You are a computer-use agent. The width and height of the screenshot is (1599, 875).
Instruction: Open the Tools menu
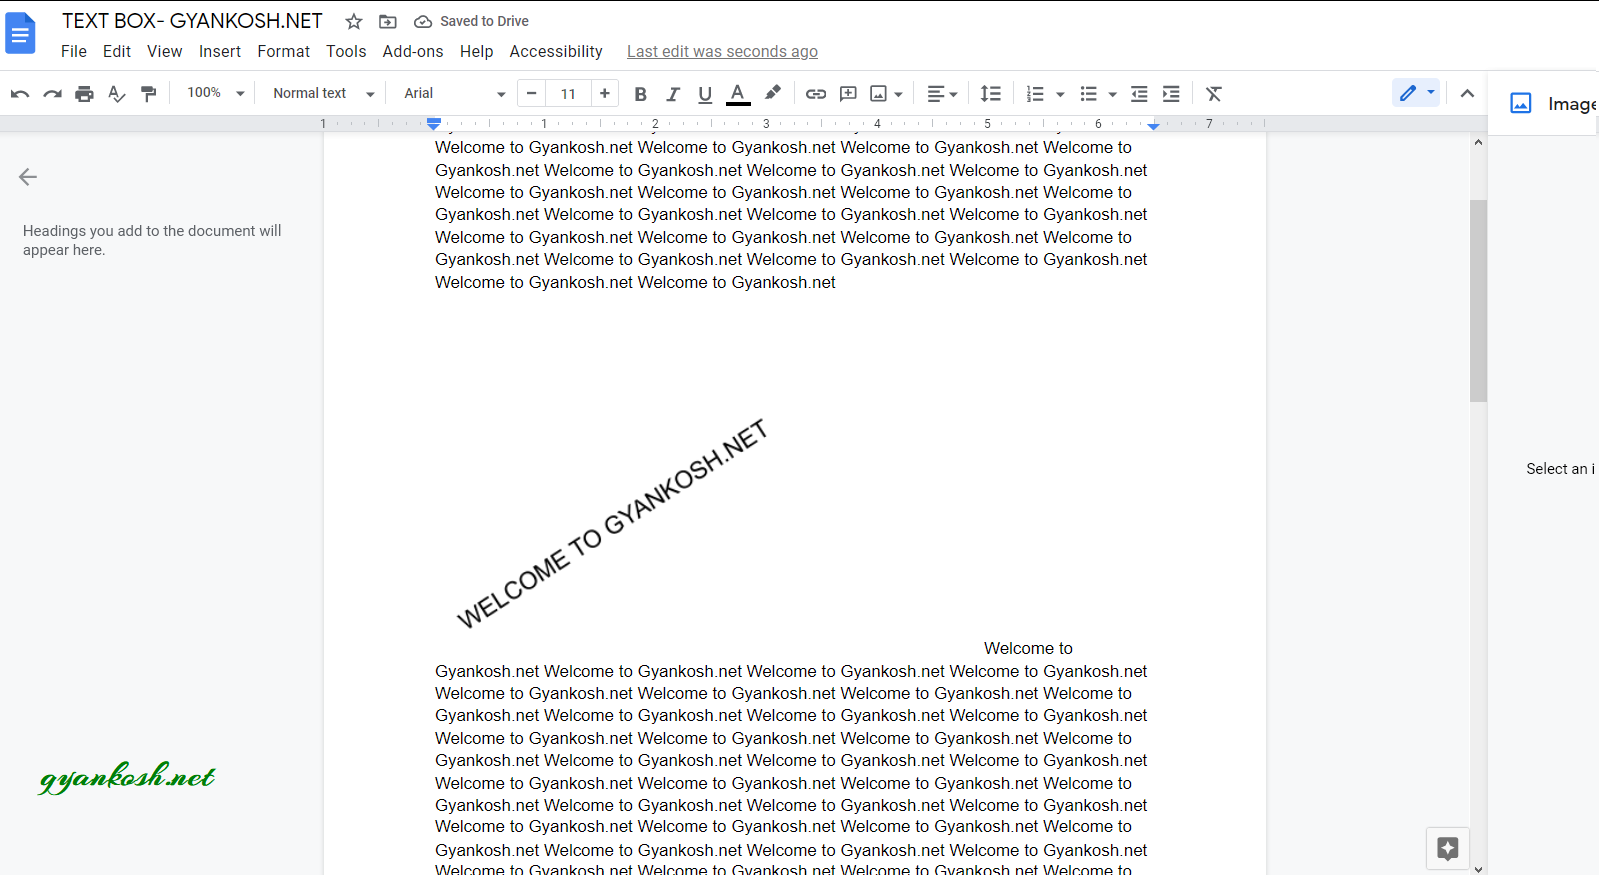pyautogui.click(x=346, y=51)
